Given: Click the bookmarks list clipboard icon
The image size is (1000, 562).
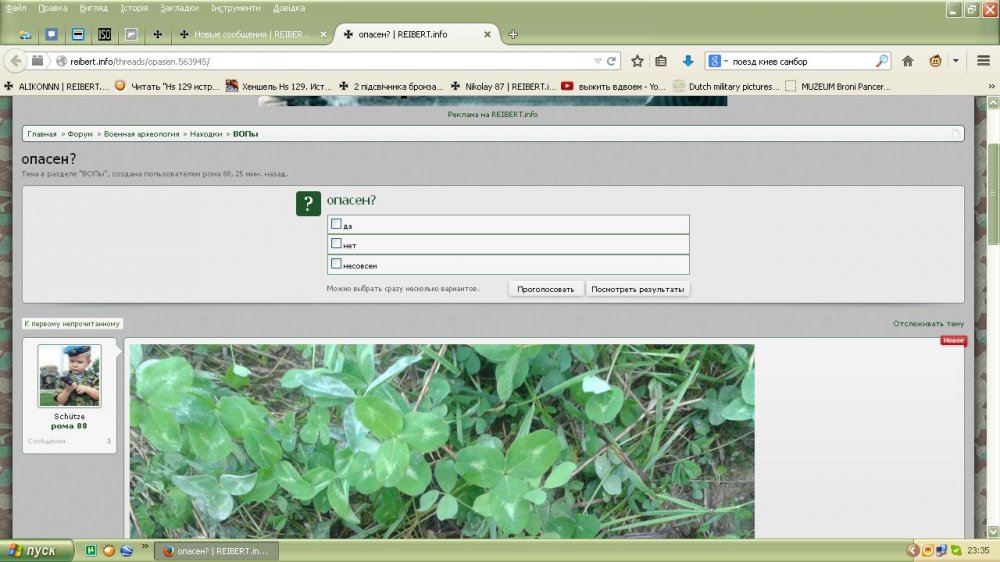Looking at the screenshot, I should click(661, 61).
